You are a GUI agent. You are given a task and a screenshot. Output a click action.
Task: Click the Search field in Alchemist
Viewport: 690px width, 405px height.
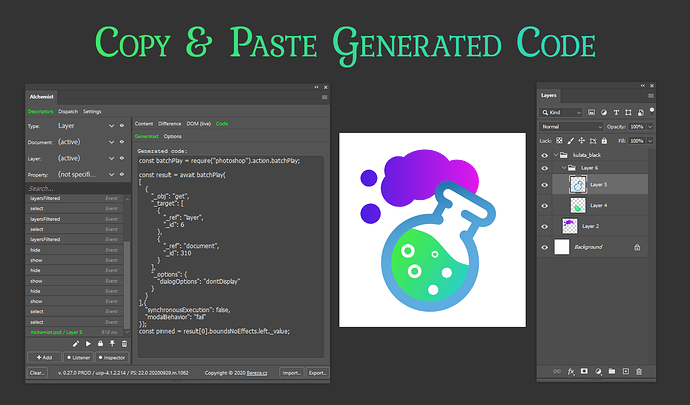pos(78,188)
